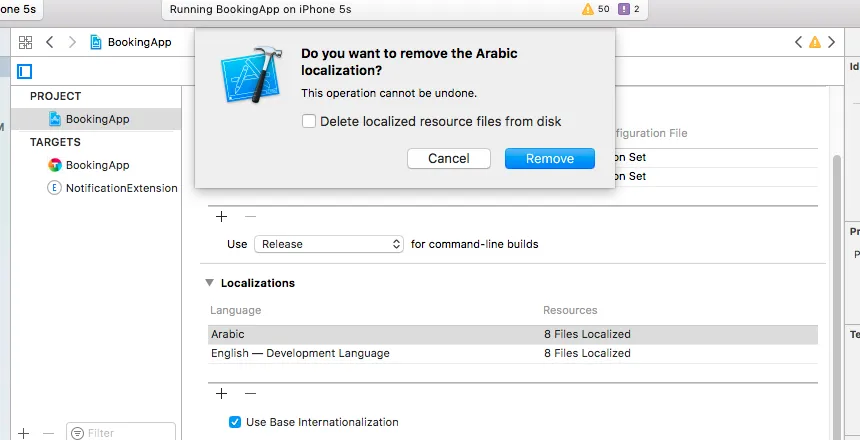
Task: Remove selected localization with minus button
Action: tap(250, 394)
